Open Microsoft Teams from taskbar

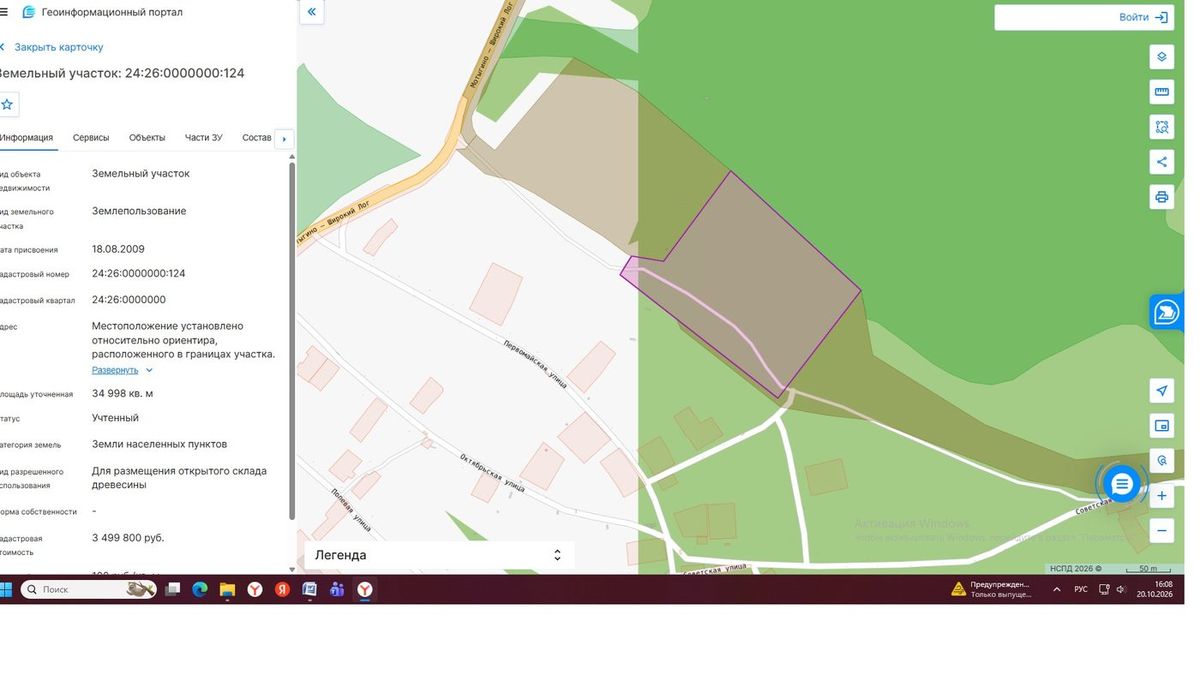coord(337,590)
